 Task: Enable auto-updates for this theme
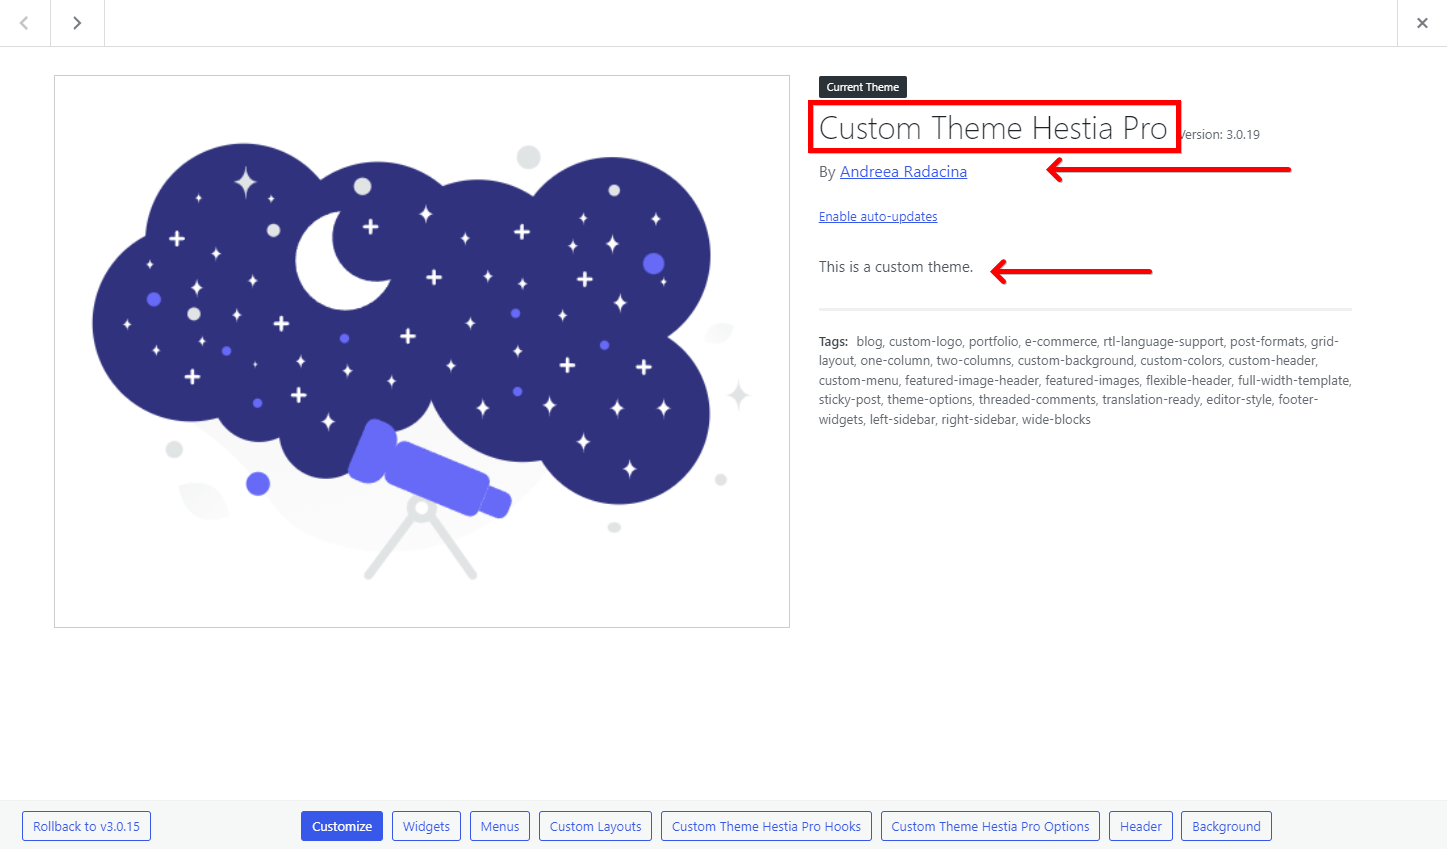click(x=878, y=217)
